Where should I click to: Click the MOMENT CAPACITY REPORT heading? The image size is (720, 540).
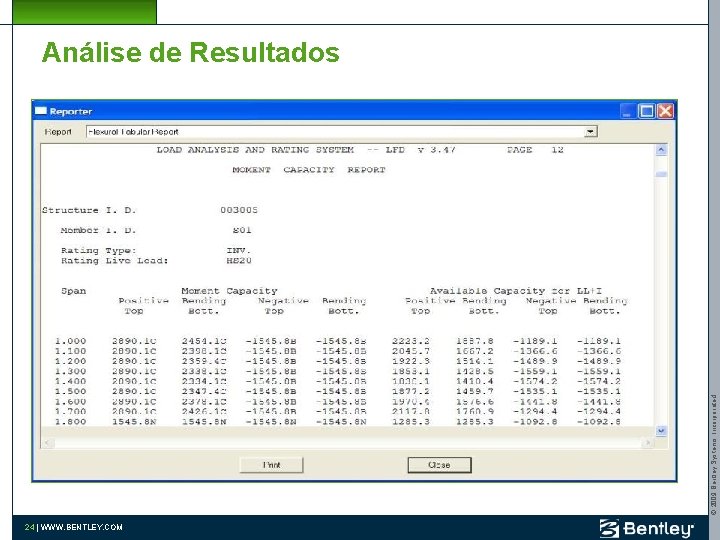309,170
